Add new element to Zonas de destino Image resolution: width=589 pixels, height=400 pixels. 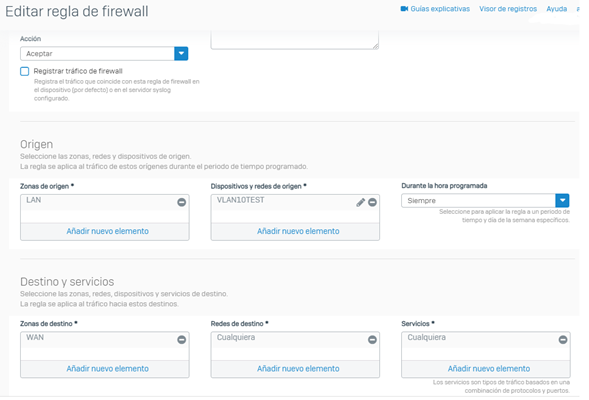click(x=107, y=369)
